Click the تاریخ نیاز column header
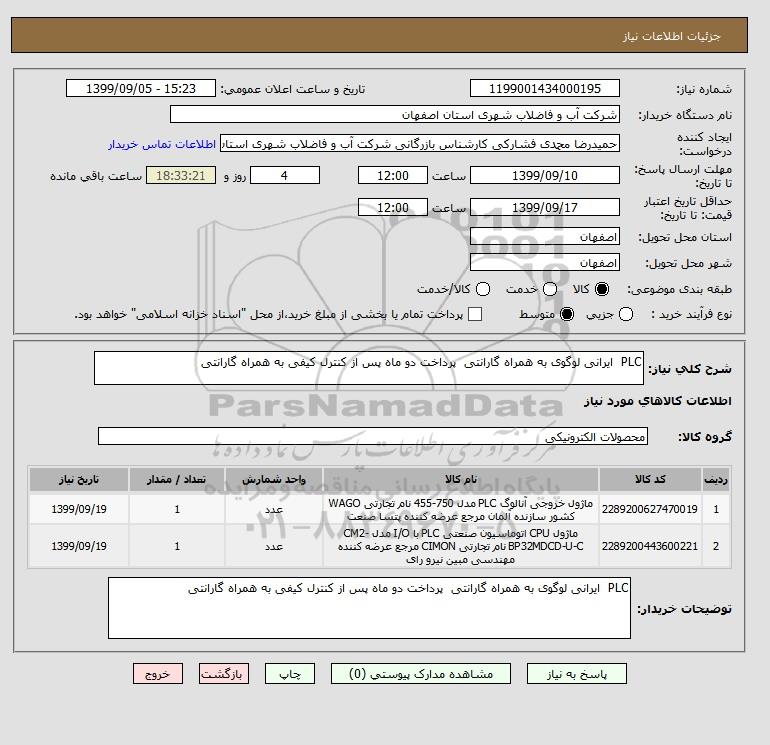 79,479
